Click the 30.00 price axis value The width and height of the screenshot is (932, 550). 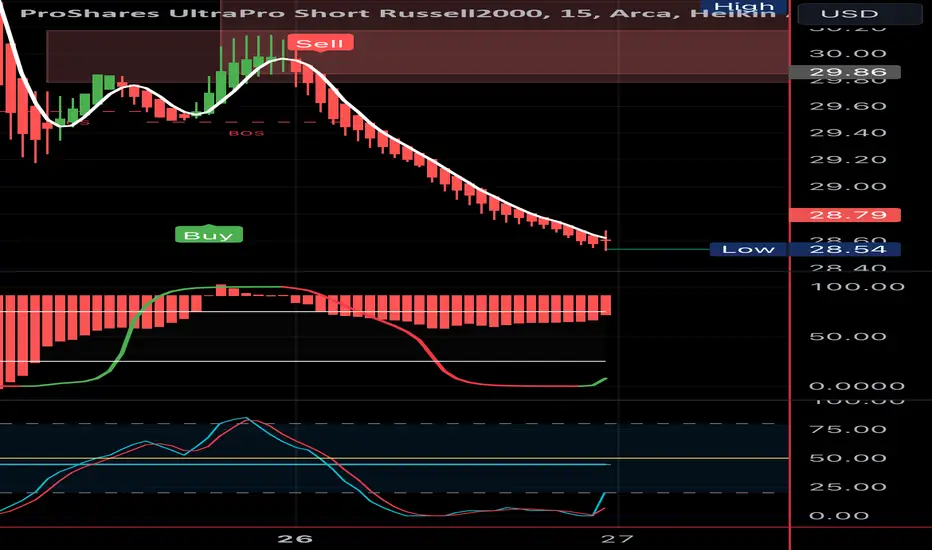tap(848, 54)
